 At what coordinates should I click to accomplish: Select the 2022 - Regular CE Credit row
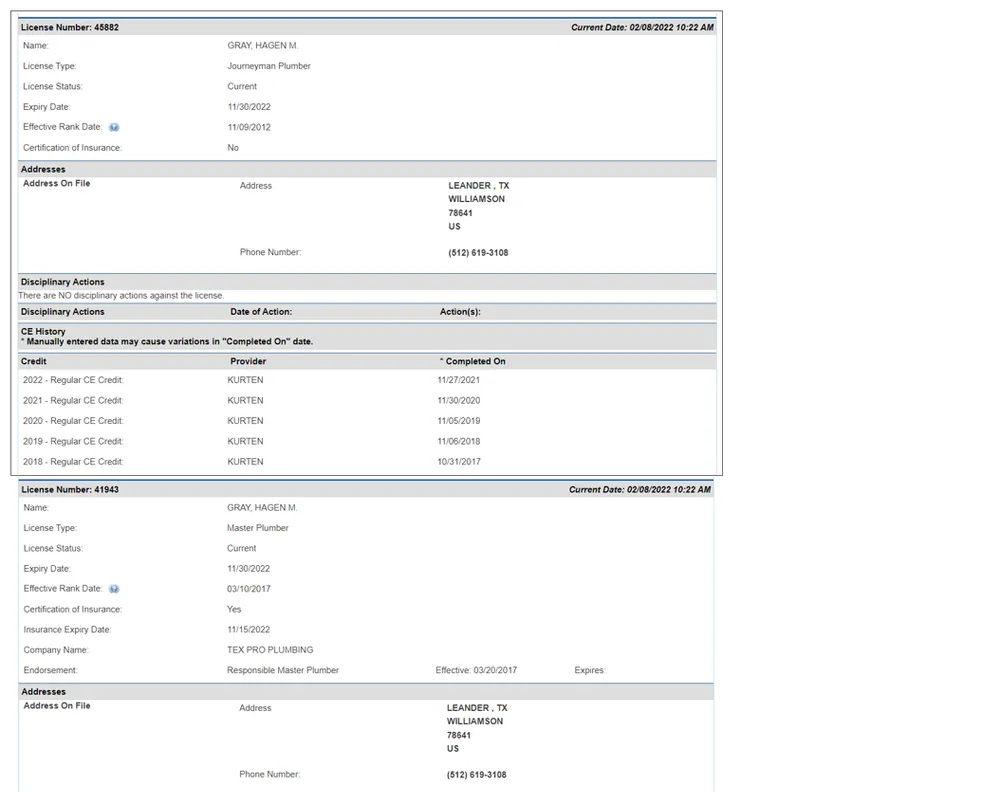tap(73, 380)
